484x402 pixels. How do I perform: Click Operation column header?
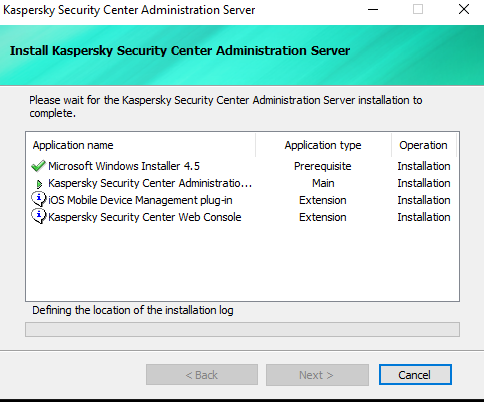pos(423,145)
